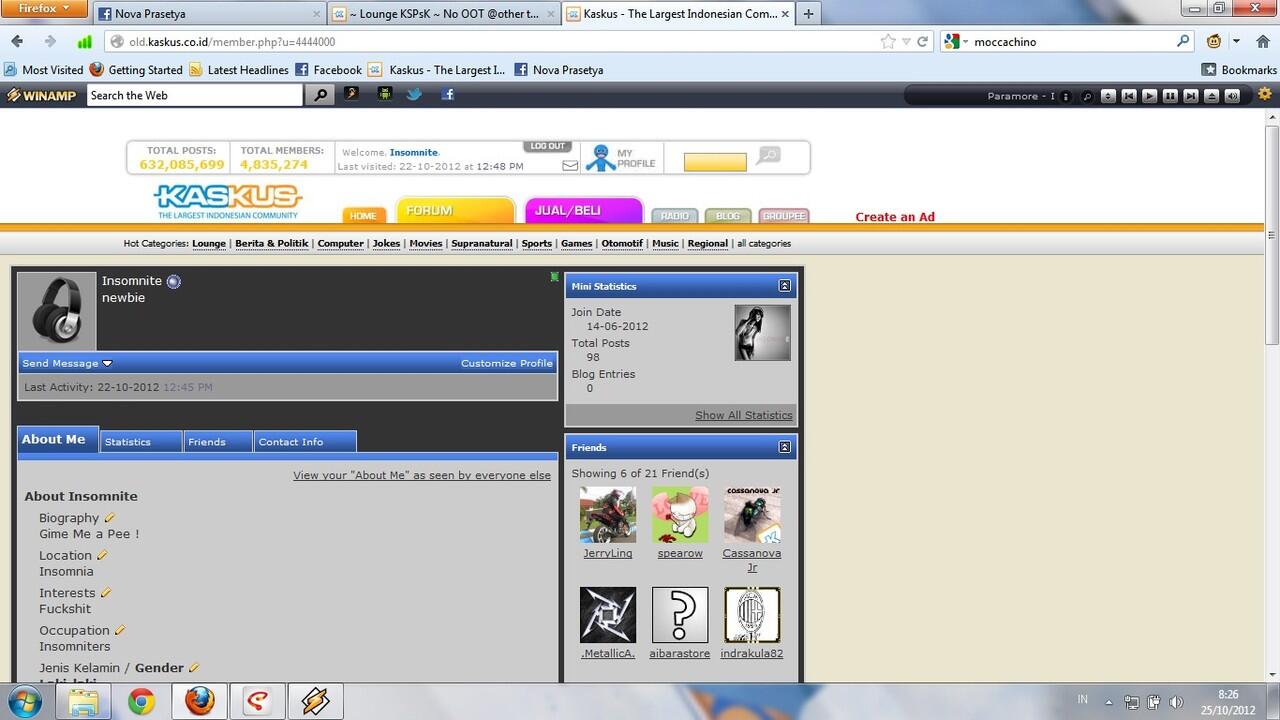Screen dimensions: 1280x720
Task: Click the browser forward arrow
Action: [x=50, y=42]
